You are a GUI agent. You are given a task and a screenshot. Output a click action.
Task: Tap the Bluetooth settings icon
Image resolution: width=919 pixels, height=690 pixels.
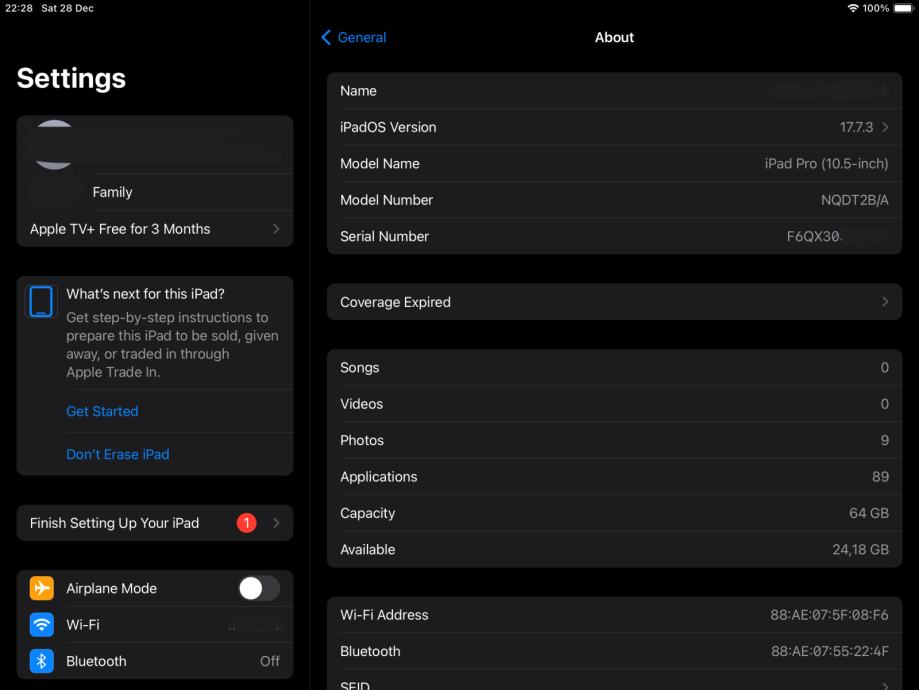42,661
